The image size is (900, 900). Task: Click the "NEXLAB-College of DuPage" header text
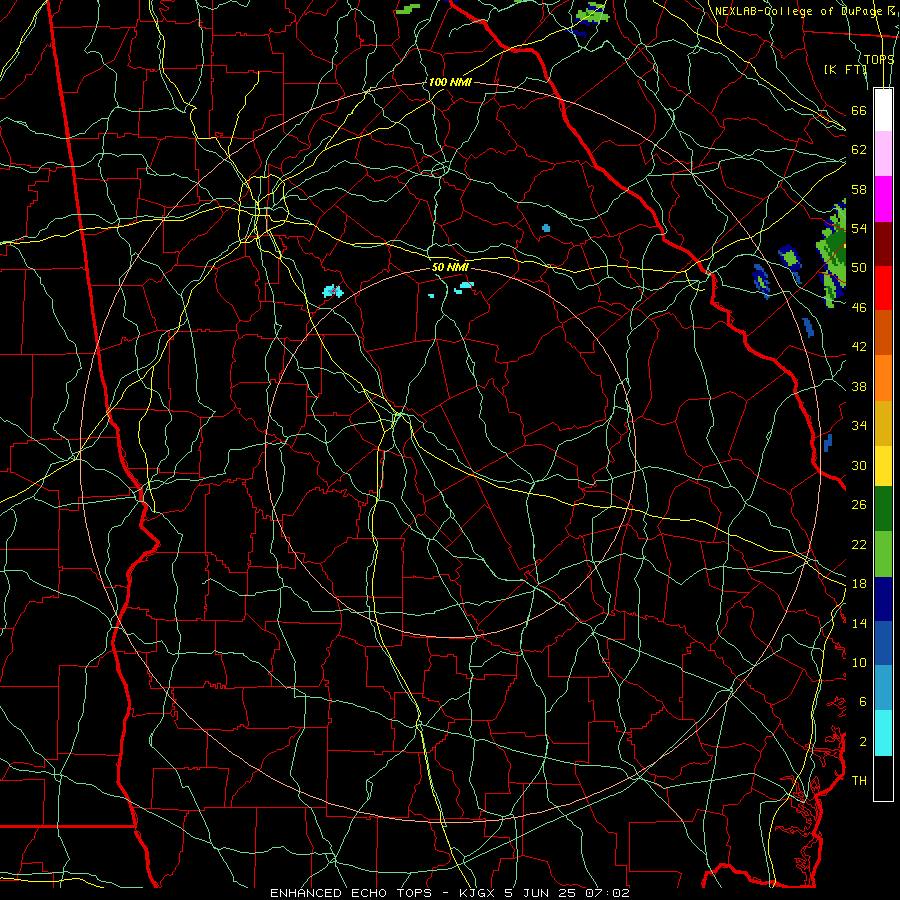(x=798, y=11)
